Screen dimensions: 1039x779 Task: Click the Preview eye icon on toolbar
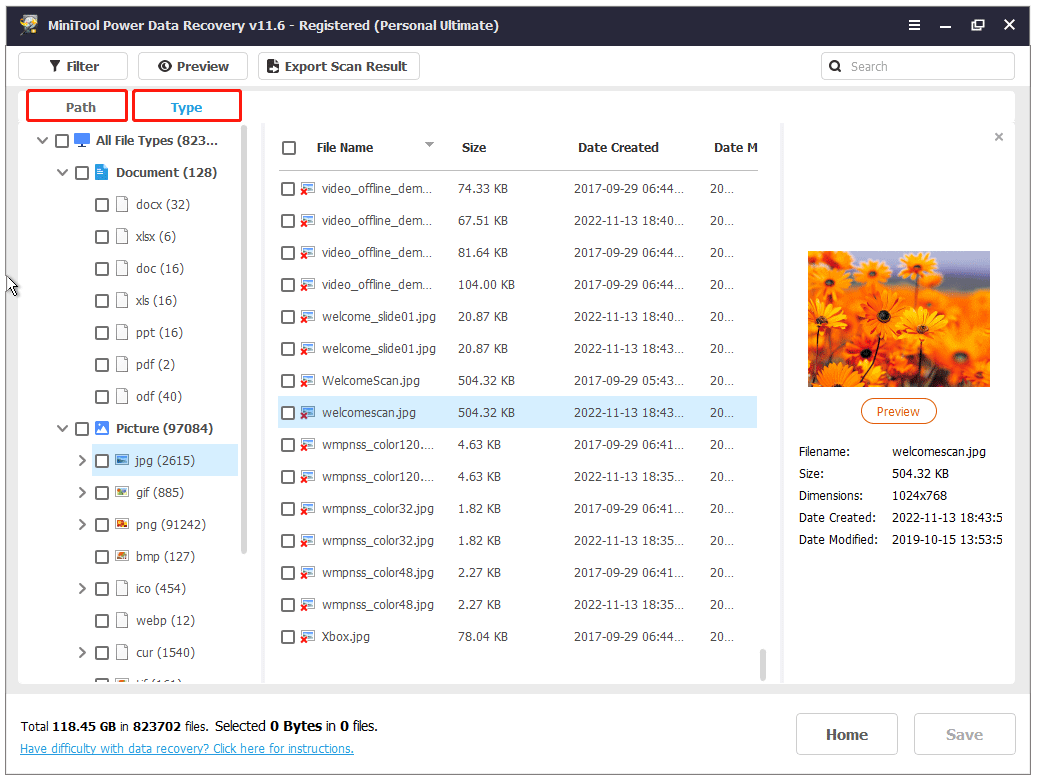tap(164, 66)
